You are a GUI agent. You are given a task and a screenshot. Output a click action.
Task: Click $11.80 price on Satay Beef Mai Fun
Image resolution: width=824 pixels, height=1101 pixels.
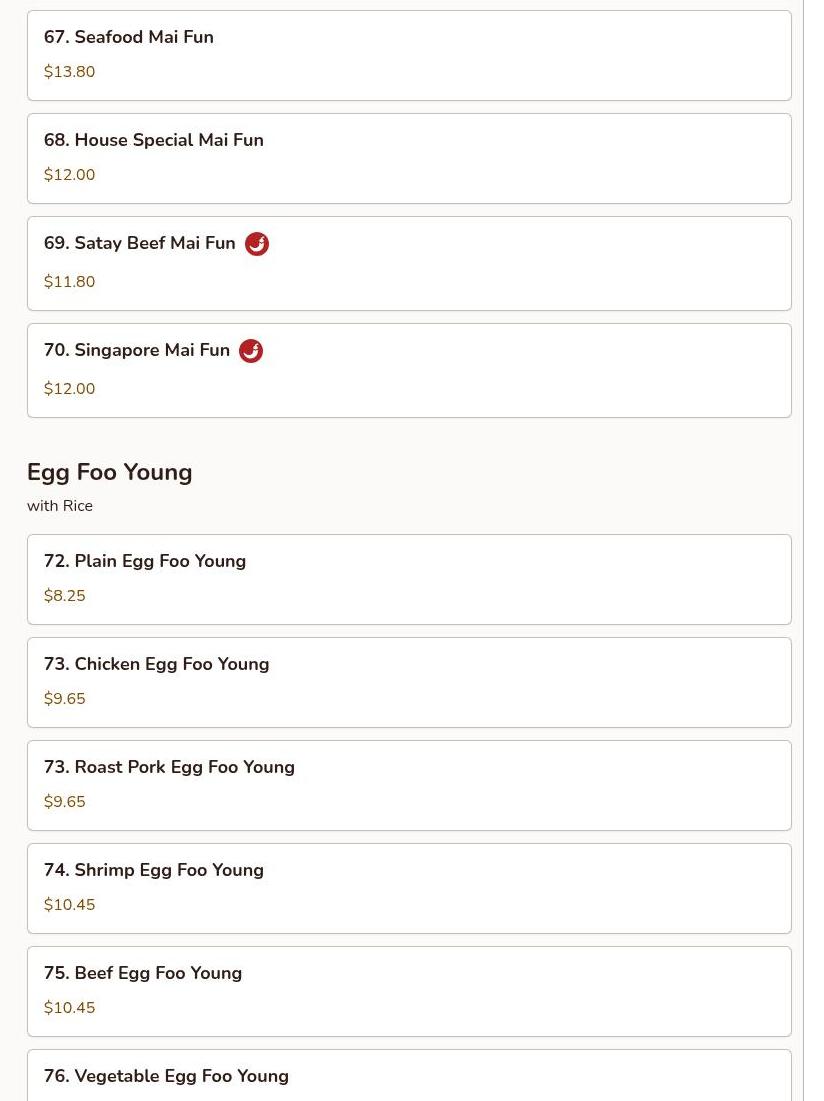[69, 282]
